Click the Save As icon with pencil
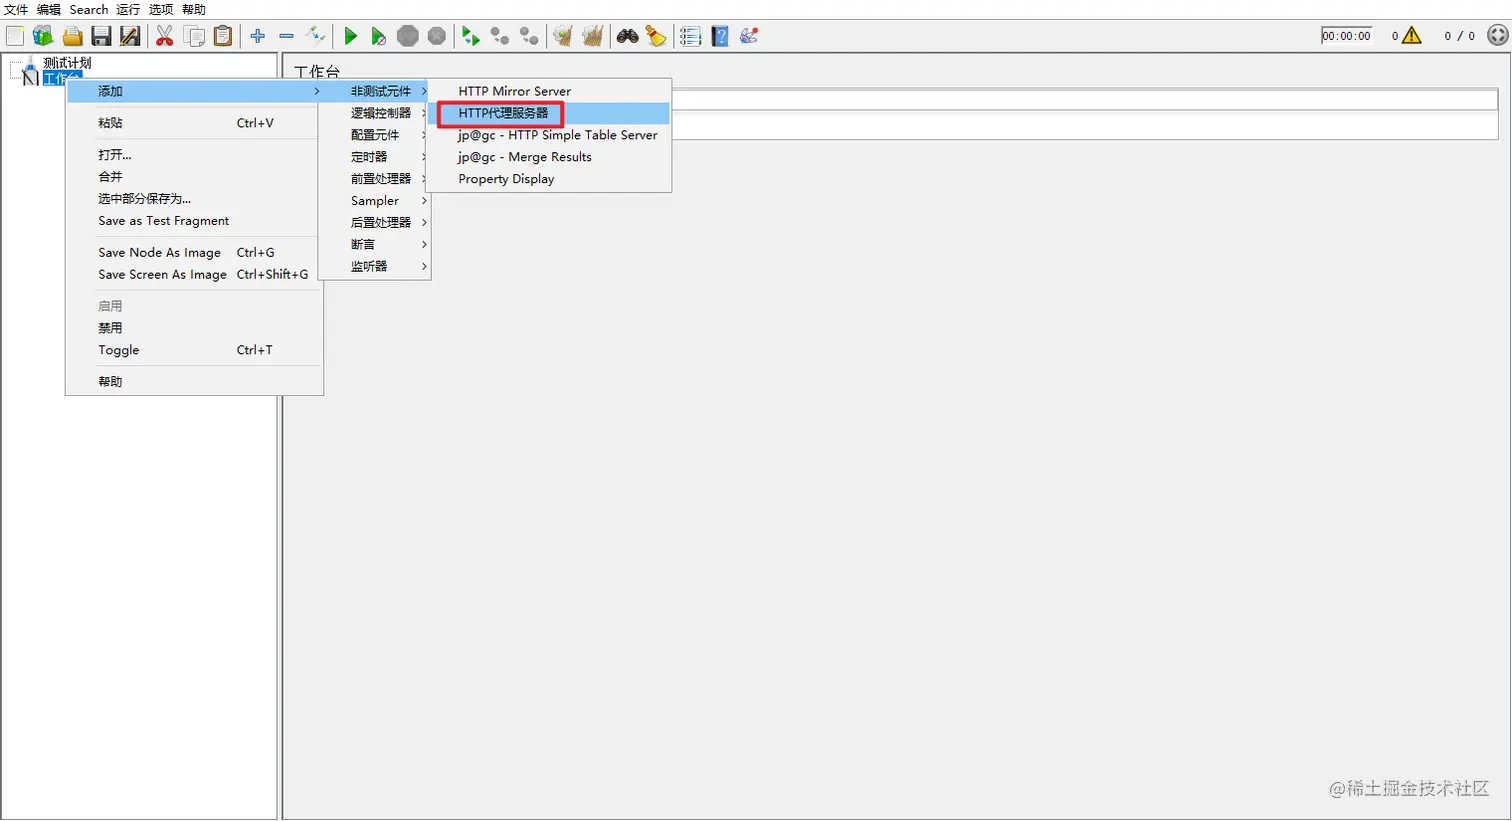1512x821 pixels. click(x=130, y=36)
